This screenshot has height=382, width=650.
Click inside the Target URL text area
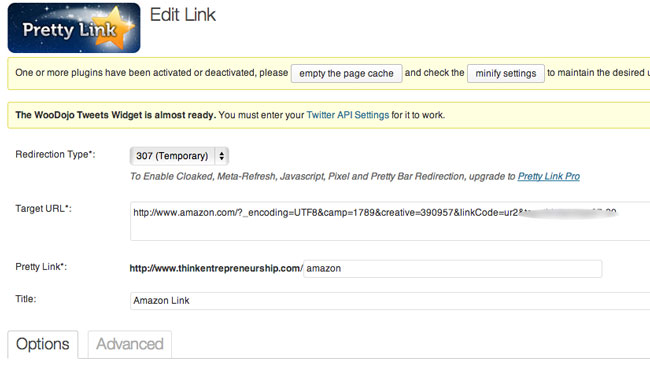click(x=390, y=221)
